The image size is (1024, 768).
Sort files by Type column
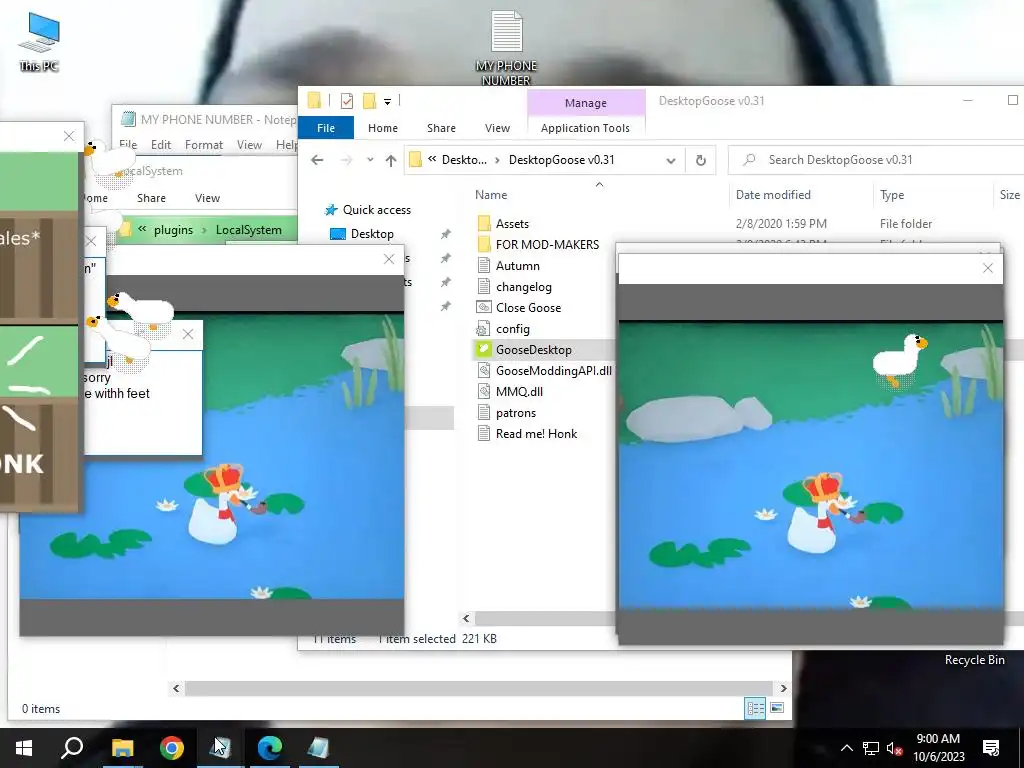(892, 195)
